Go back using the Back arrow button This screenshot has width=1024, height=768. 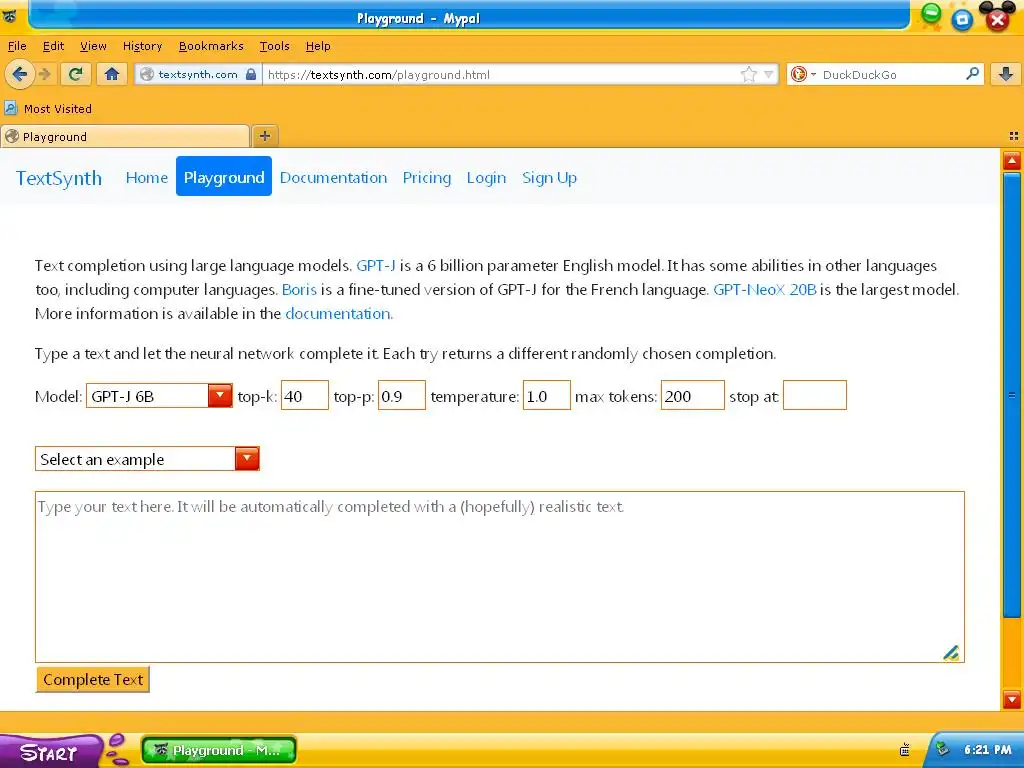(x=20, y=74)
